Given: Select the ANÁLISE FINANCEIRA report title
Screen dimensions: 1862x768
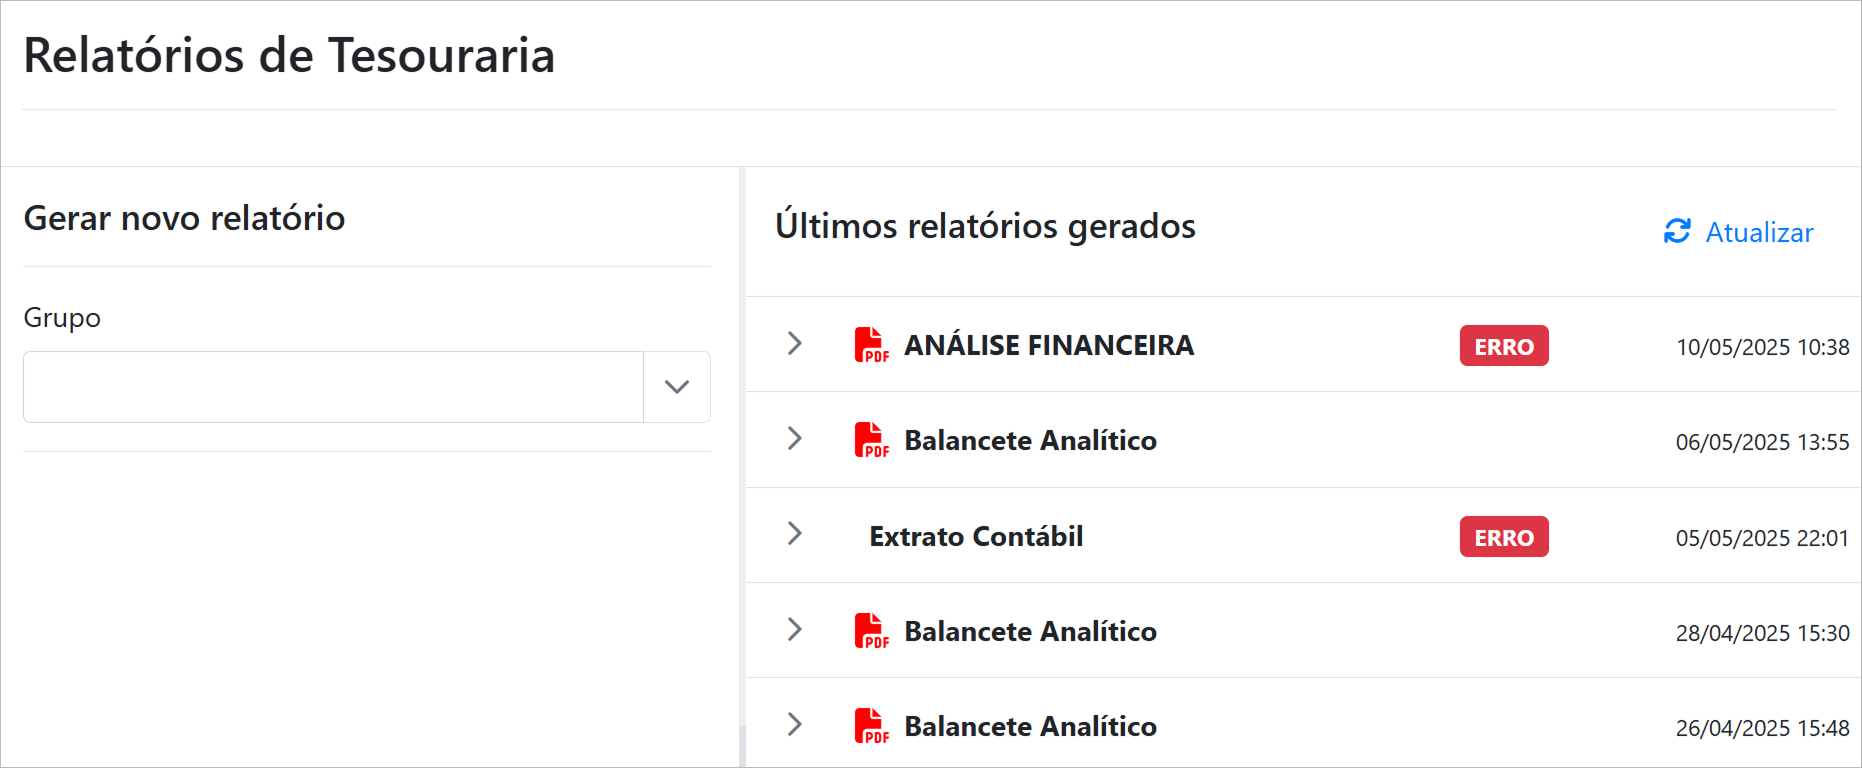Looking at the screenshot, I should pyautogui.click(x=1049, y=346).
